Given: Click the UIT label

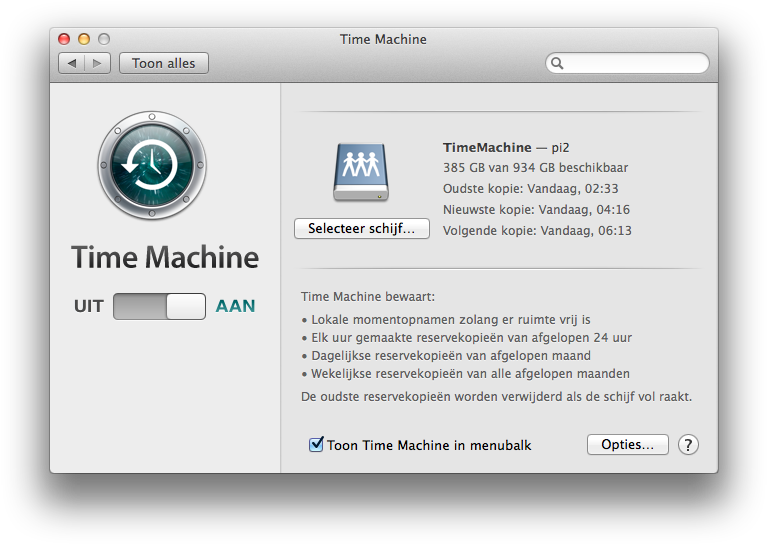Looking at the screenshot, I should pyautogui.click(x=89, y=306).
